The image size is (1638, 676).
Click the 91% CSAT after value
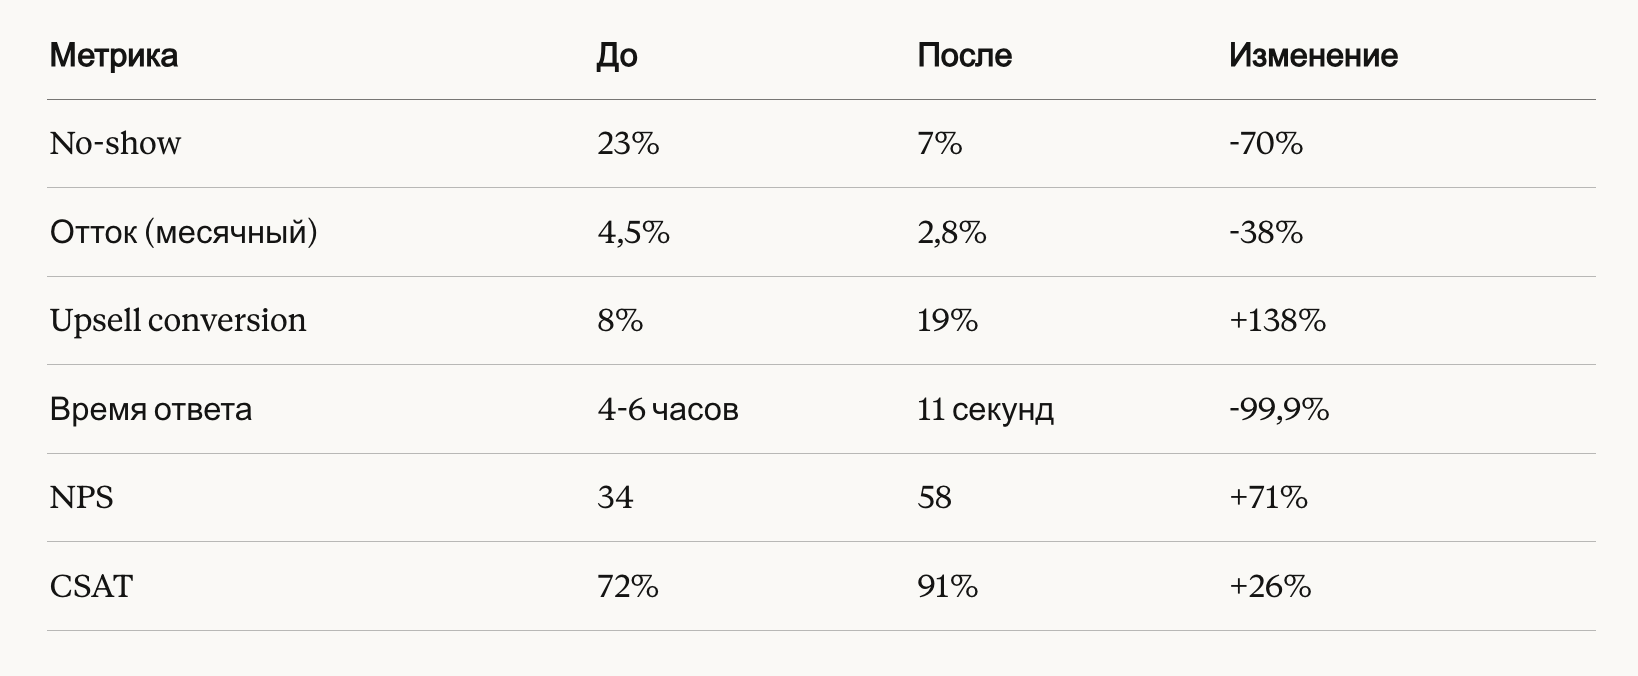tap(947, 586)
